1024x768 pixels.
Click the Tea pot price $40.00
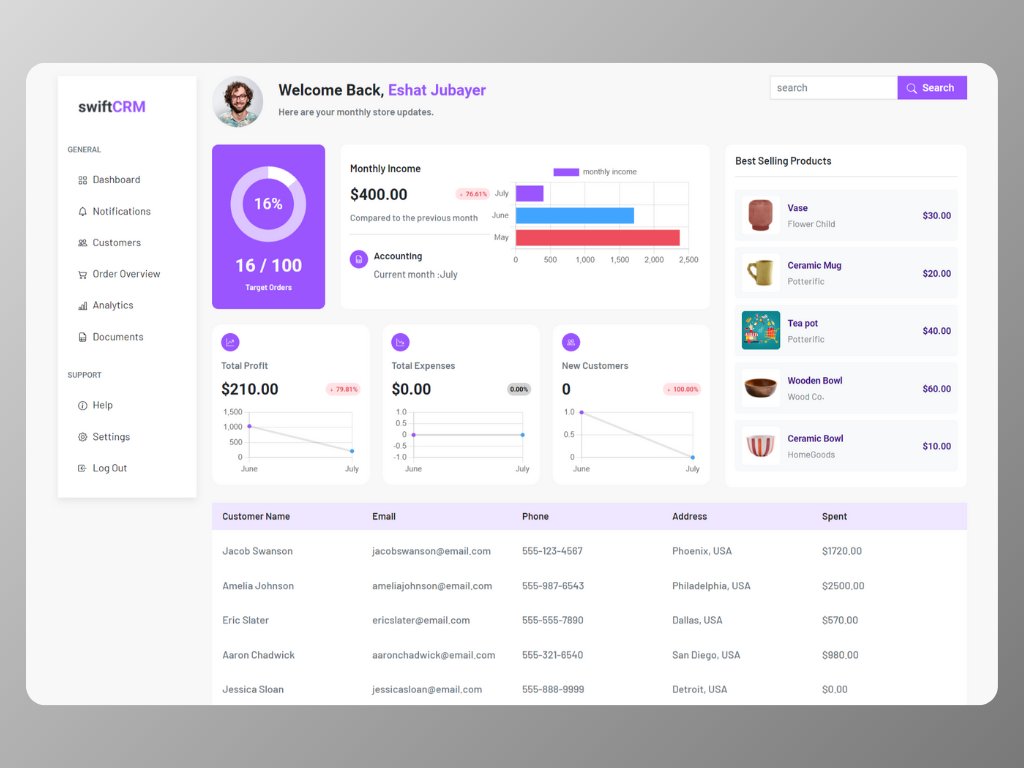pyautogui.click(x=936, y=331)
